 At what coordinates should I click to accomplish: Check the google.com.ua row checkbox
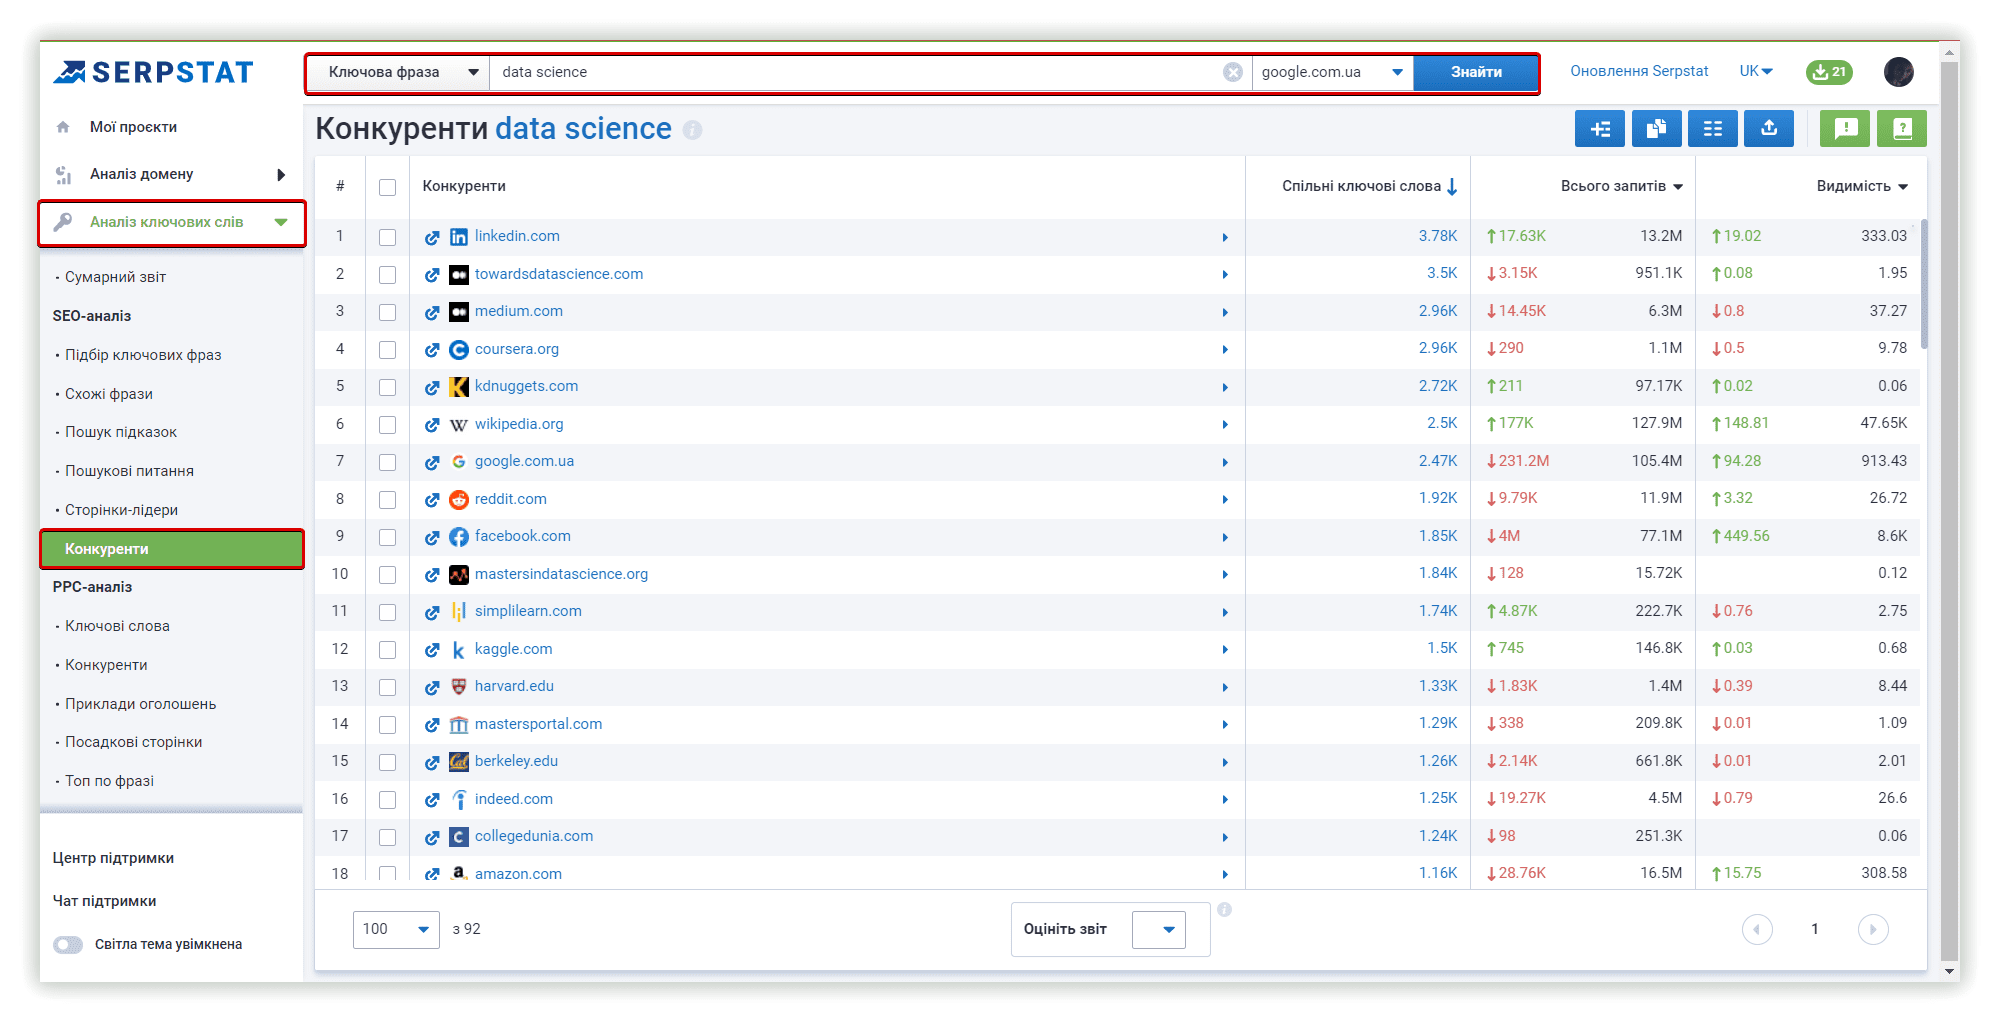388,462
